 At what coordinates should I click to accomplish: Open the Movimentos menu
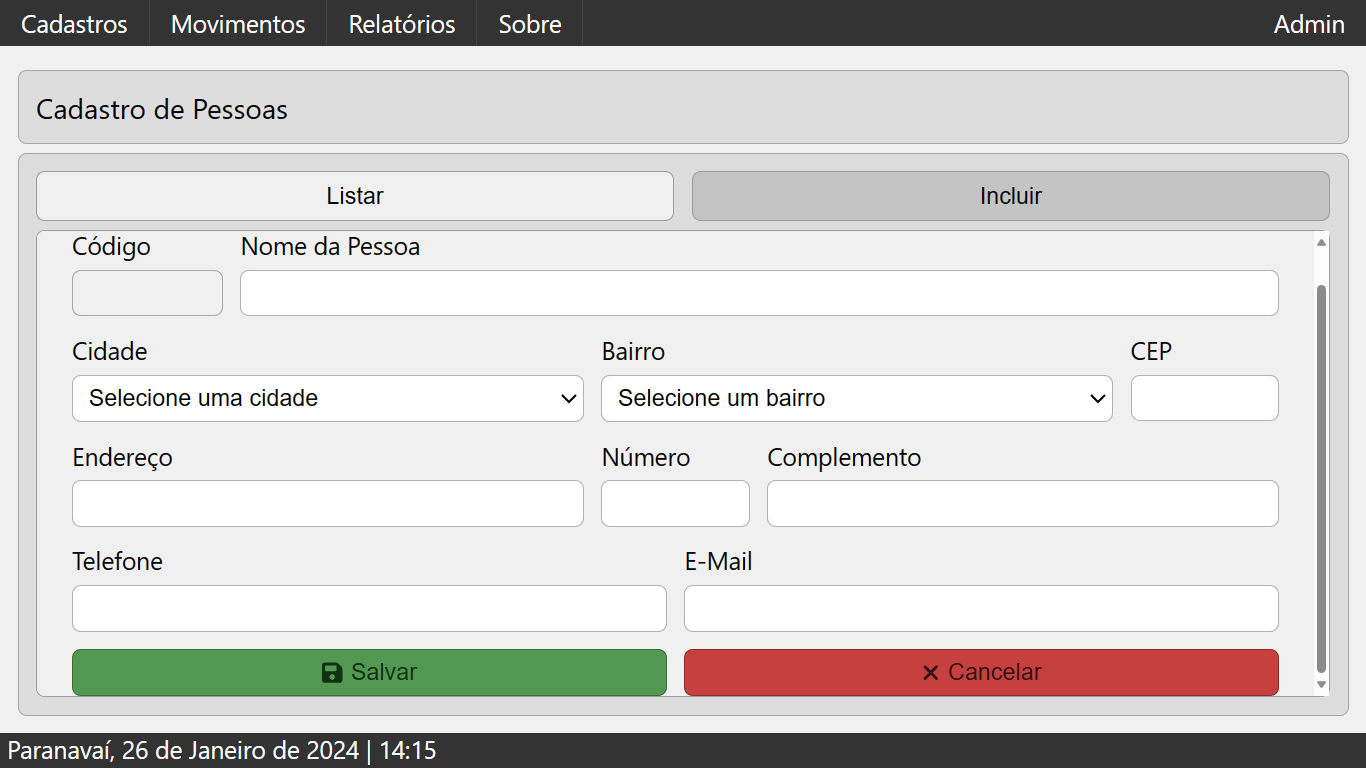(x=238, y=24)
